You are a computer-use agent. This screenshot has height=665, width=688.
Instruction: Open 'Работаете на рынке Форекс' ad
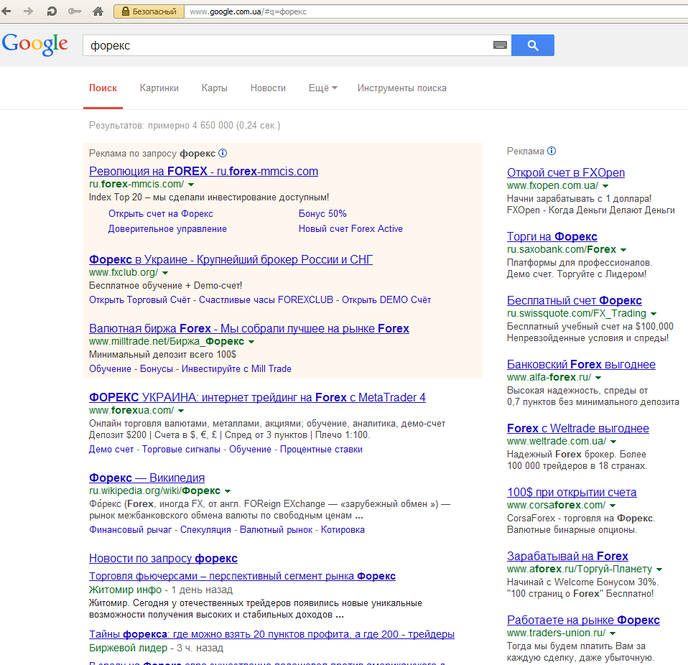(583, 620)
